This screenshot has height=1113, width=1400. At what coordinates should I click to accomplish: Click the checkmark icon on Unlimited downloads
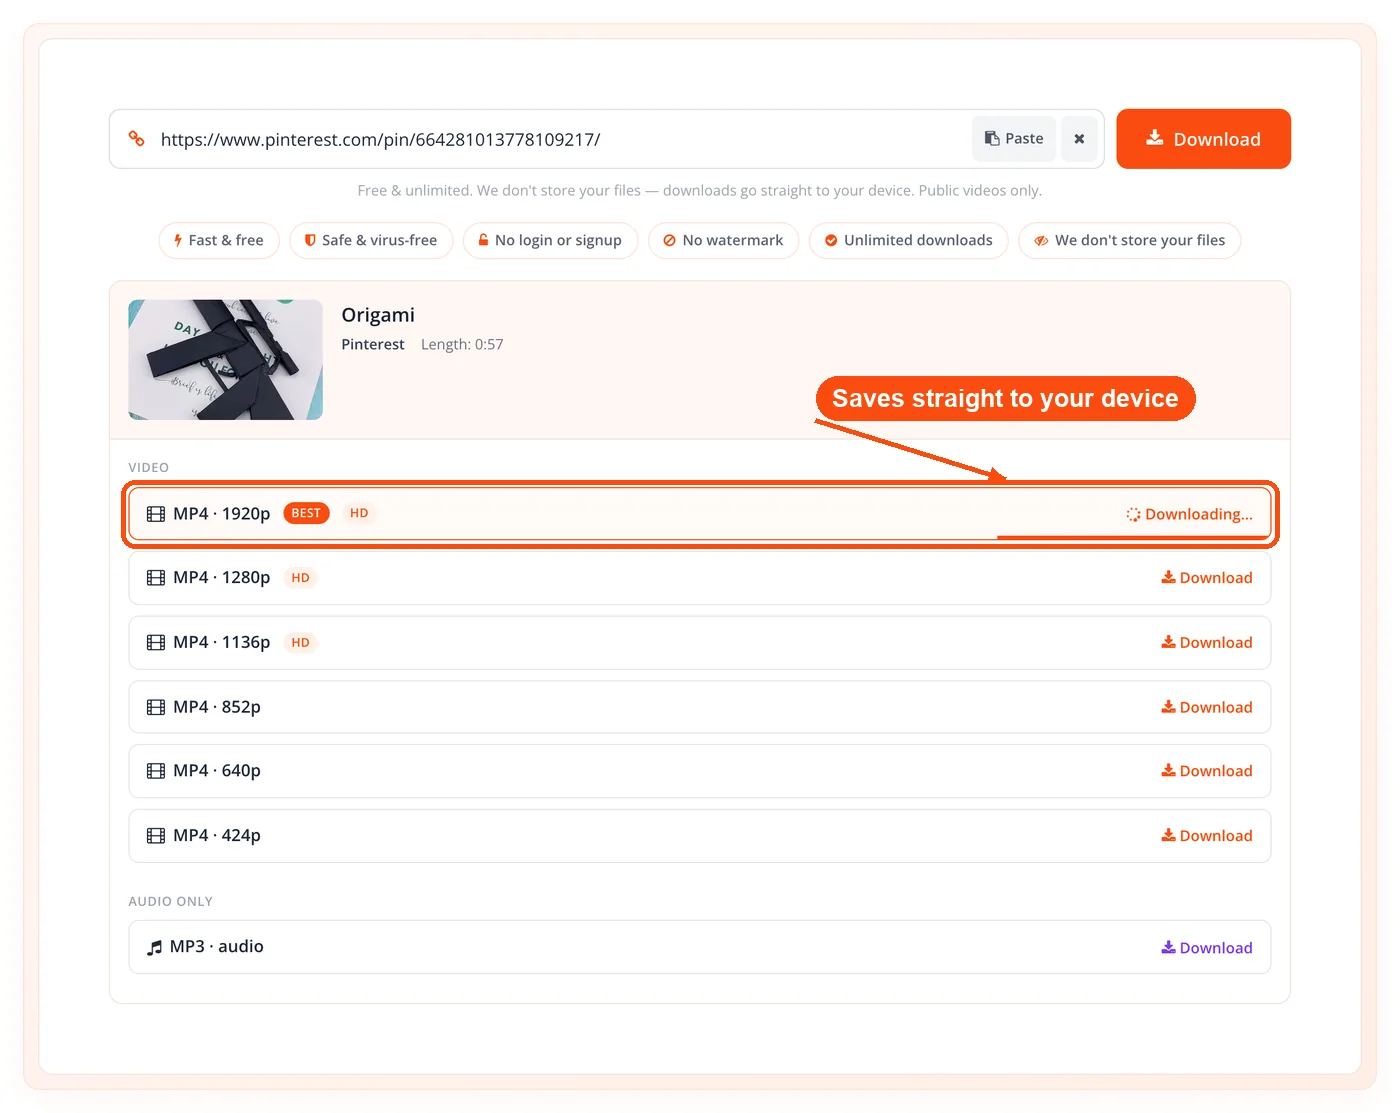pyautogui.click(x=831, y=241)
